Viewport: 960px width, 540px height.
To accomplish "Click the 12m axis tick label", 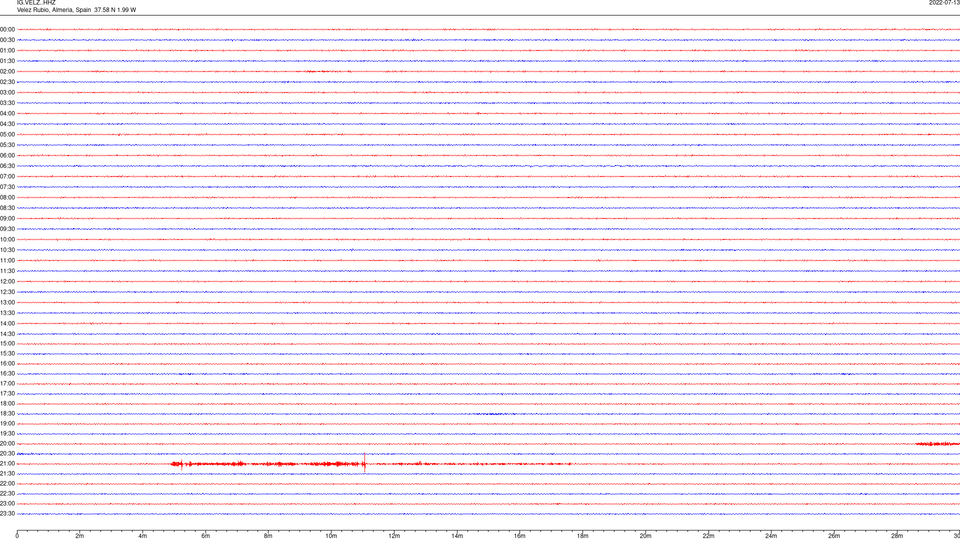I will (394, 536).
